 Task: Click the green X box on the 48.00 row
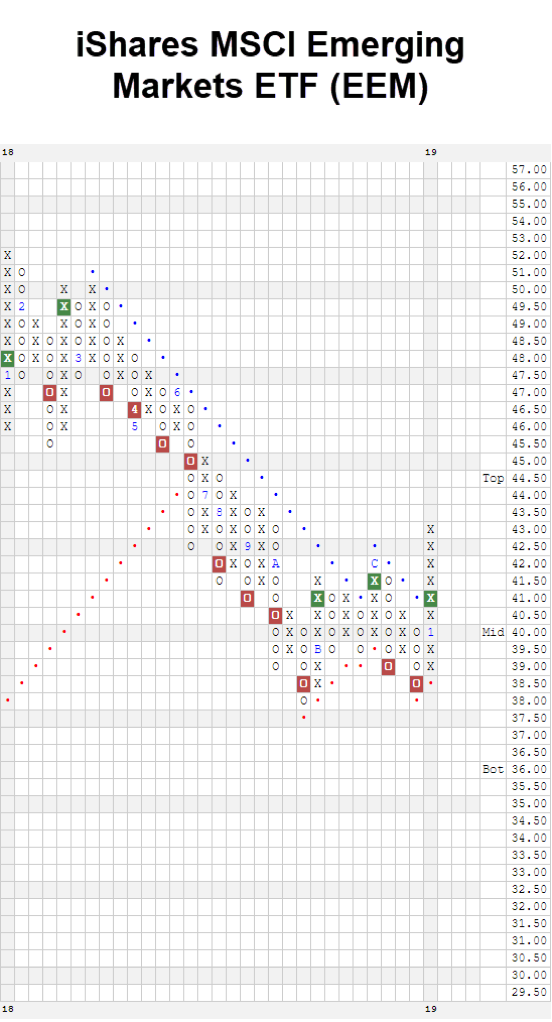click(x=7, y=358)
